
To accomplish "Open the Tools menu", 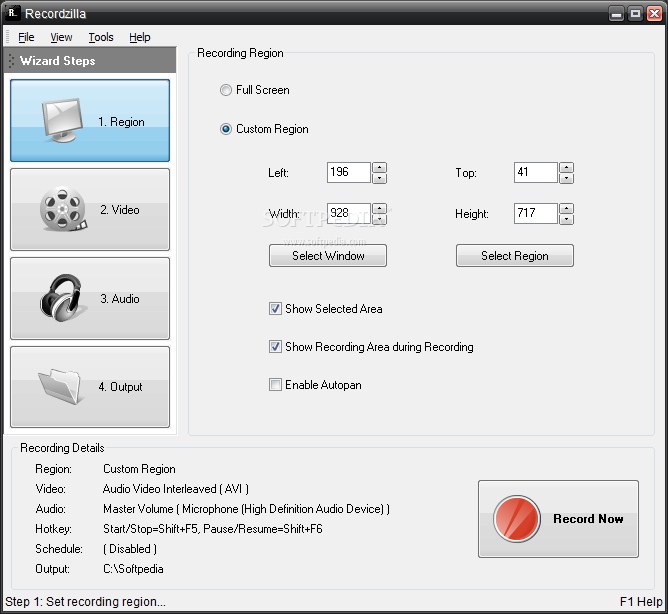I will [101, 37].
